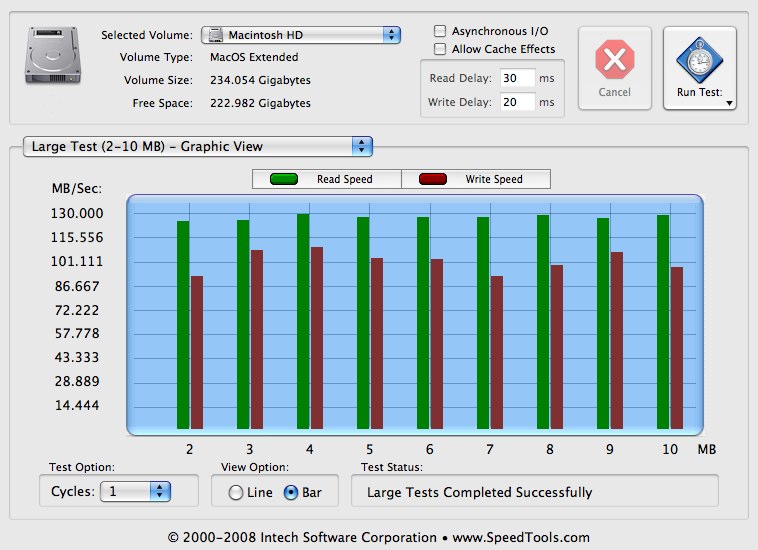758x550 pixels.
Task: Enable Asynchronous I/O checkbox
Action: (x=440, y=31)
